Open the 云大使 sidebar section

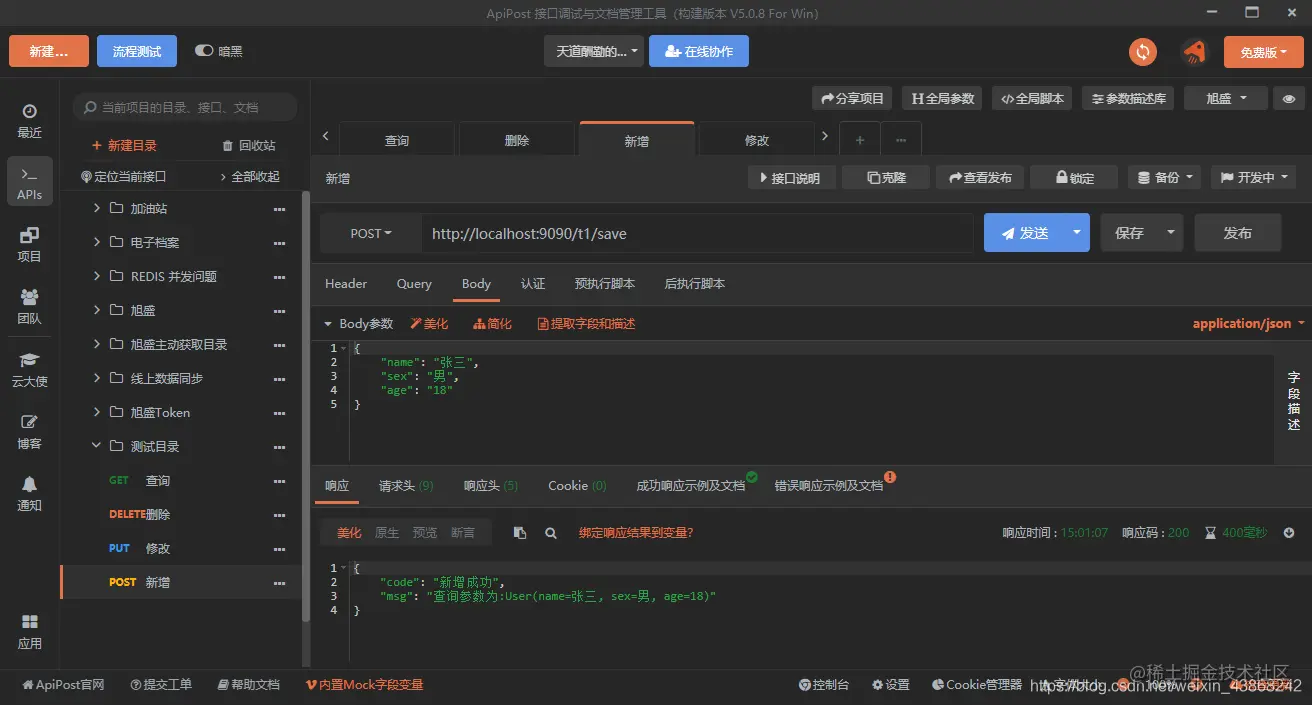[x=29, y=370]
